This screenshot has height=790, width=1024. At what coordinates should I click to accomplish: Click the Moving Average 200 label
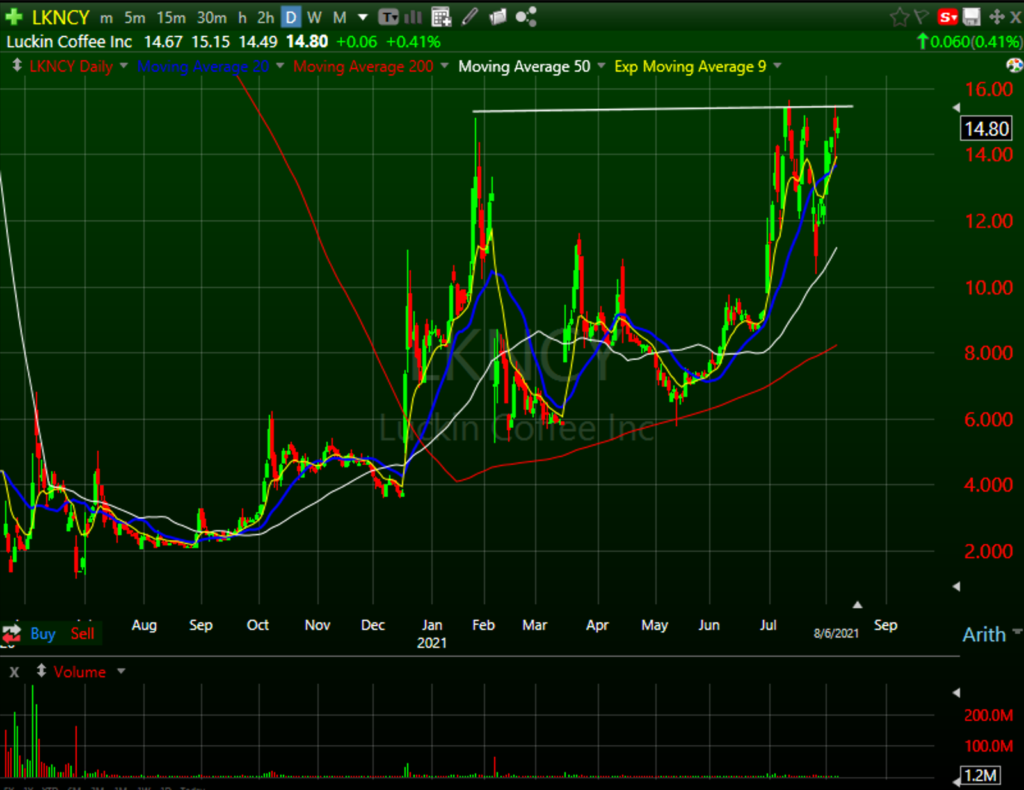363,67
